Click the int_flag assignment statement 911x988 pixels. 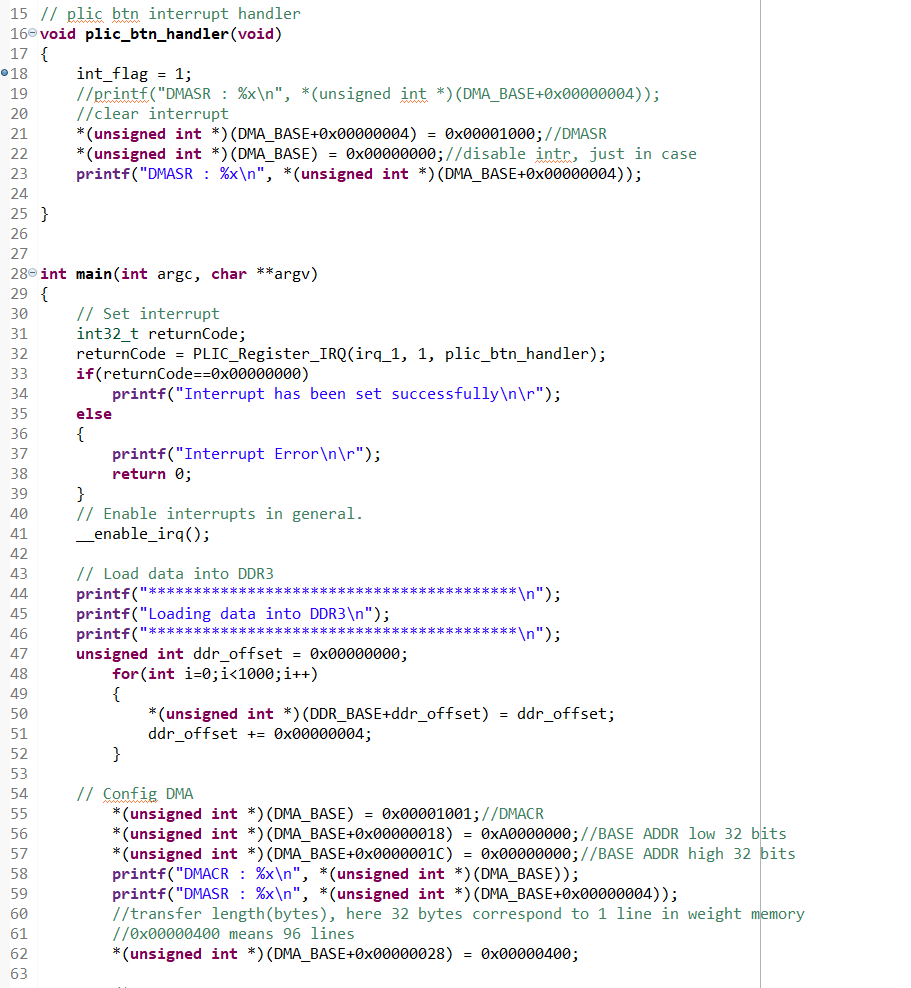(134, 74)
